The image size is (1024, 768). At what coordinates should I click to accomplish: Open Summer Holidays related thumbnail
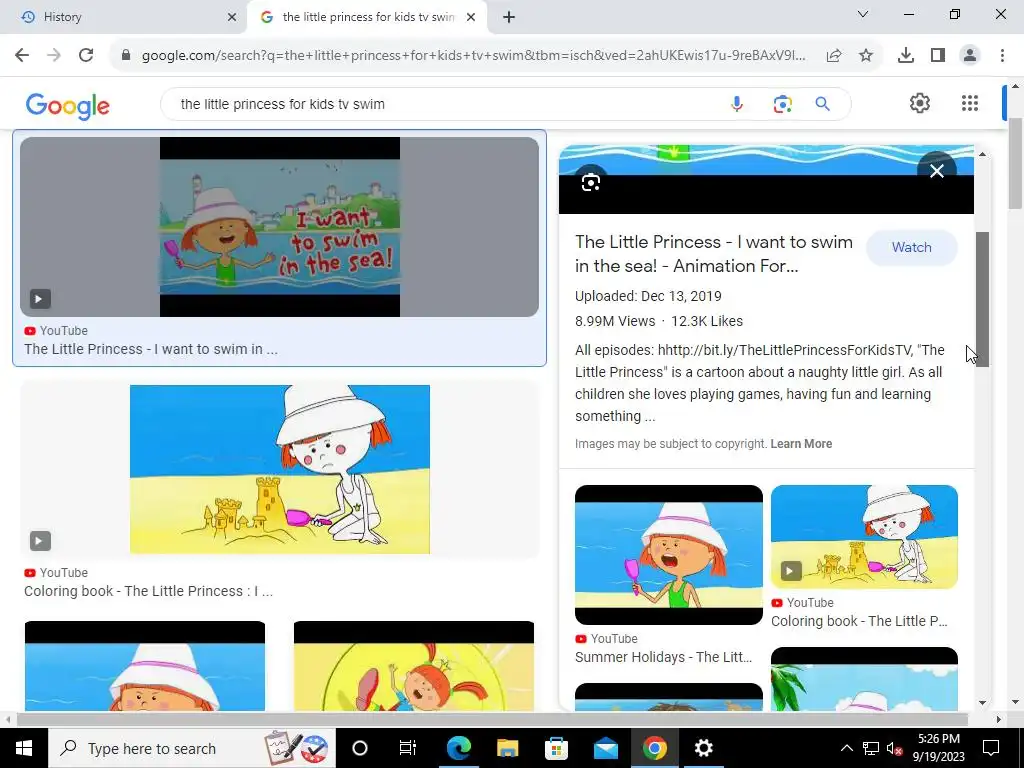point(669,554)
